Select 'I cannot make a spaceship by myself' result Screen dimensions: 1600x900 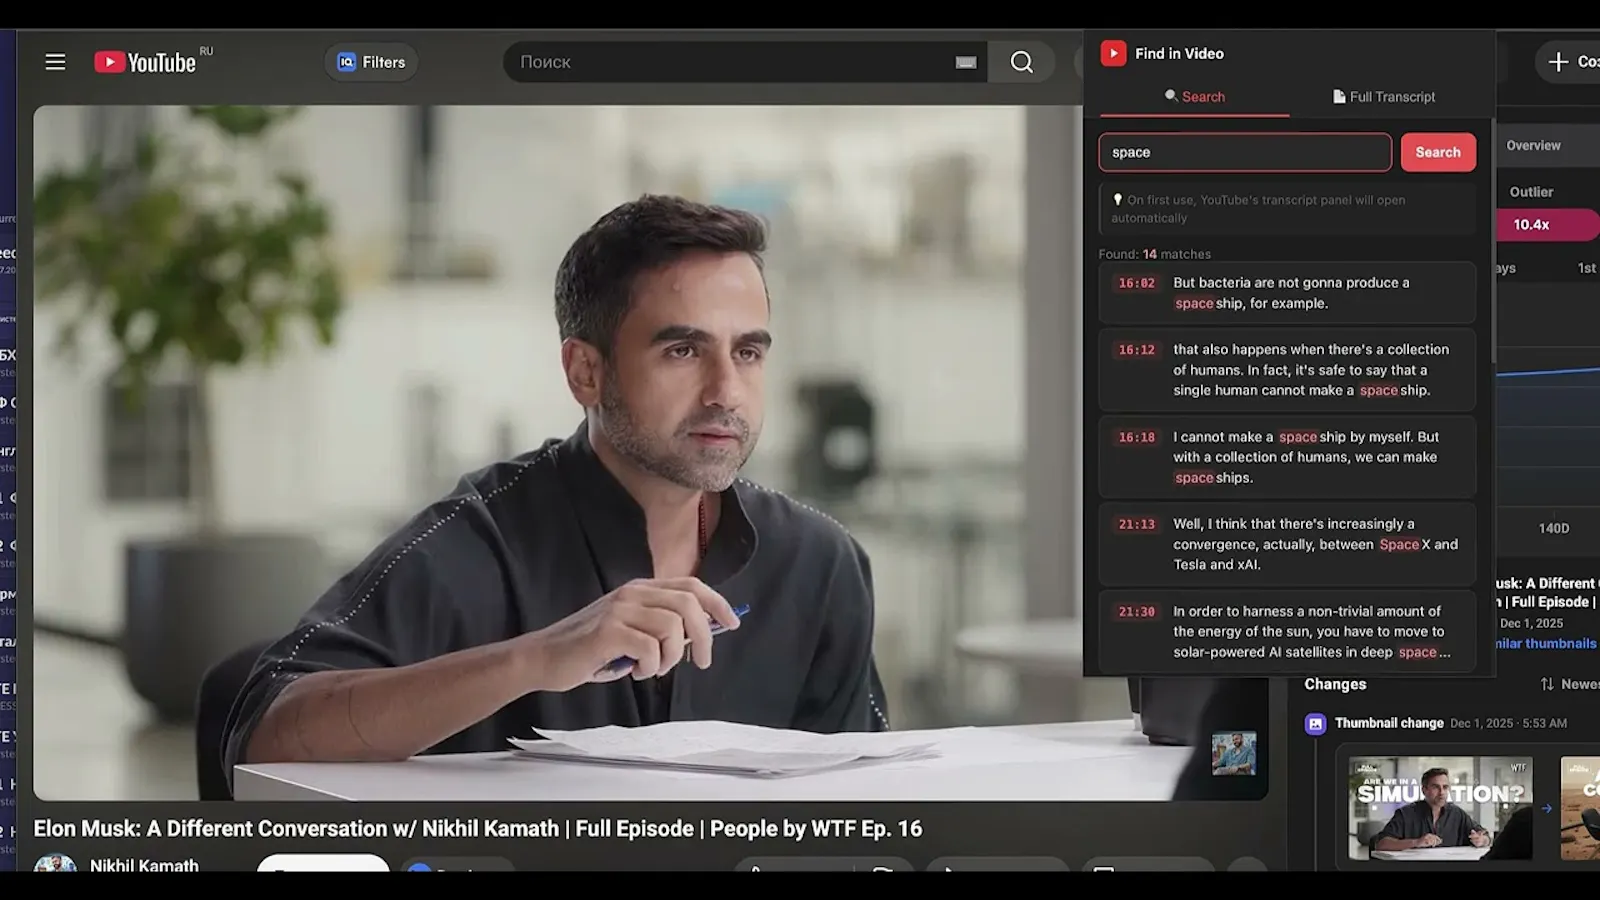click(1287, 457)
